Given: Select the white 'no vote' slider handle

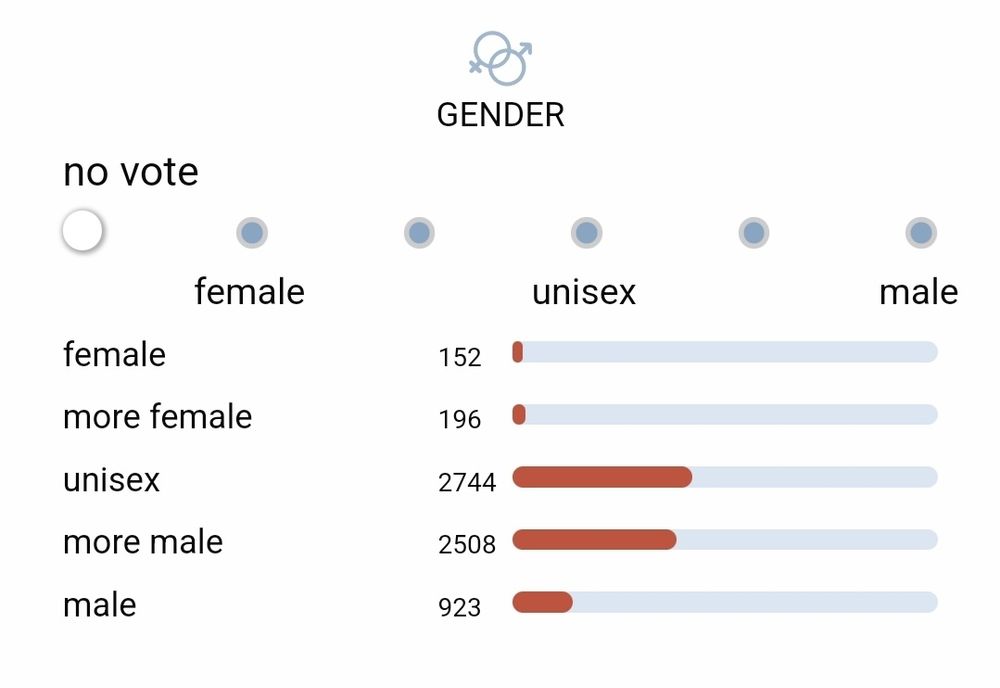Looking at the screenshot, I should (82, 231).
